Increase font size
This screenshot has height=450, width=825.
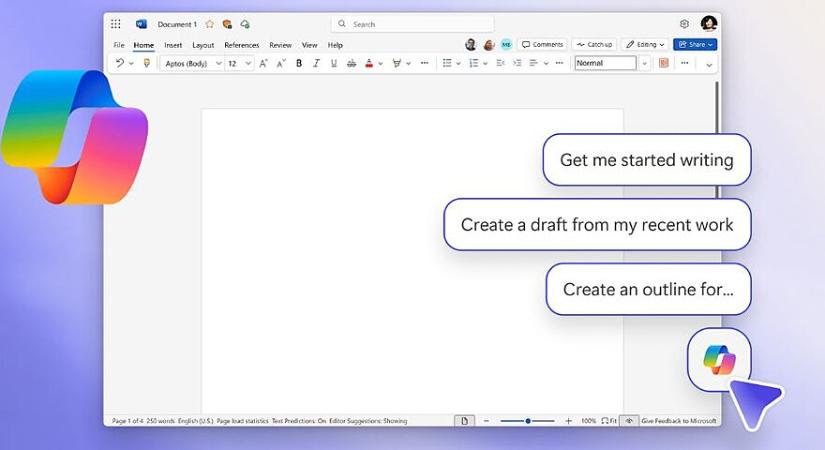pos(264,63)
